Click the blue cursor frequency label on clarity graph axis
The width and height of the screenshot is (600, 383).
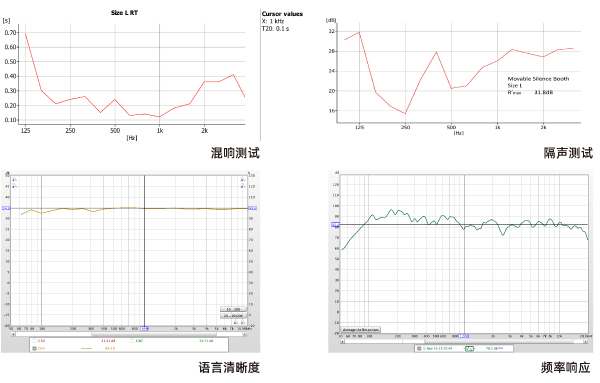click(144, 329)
